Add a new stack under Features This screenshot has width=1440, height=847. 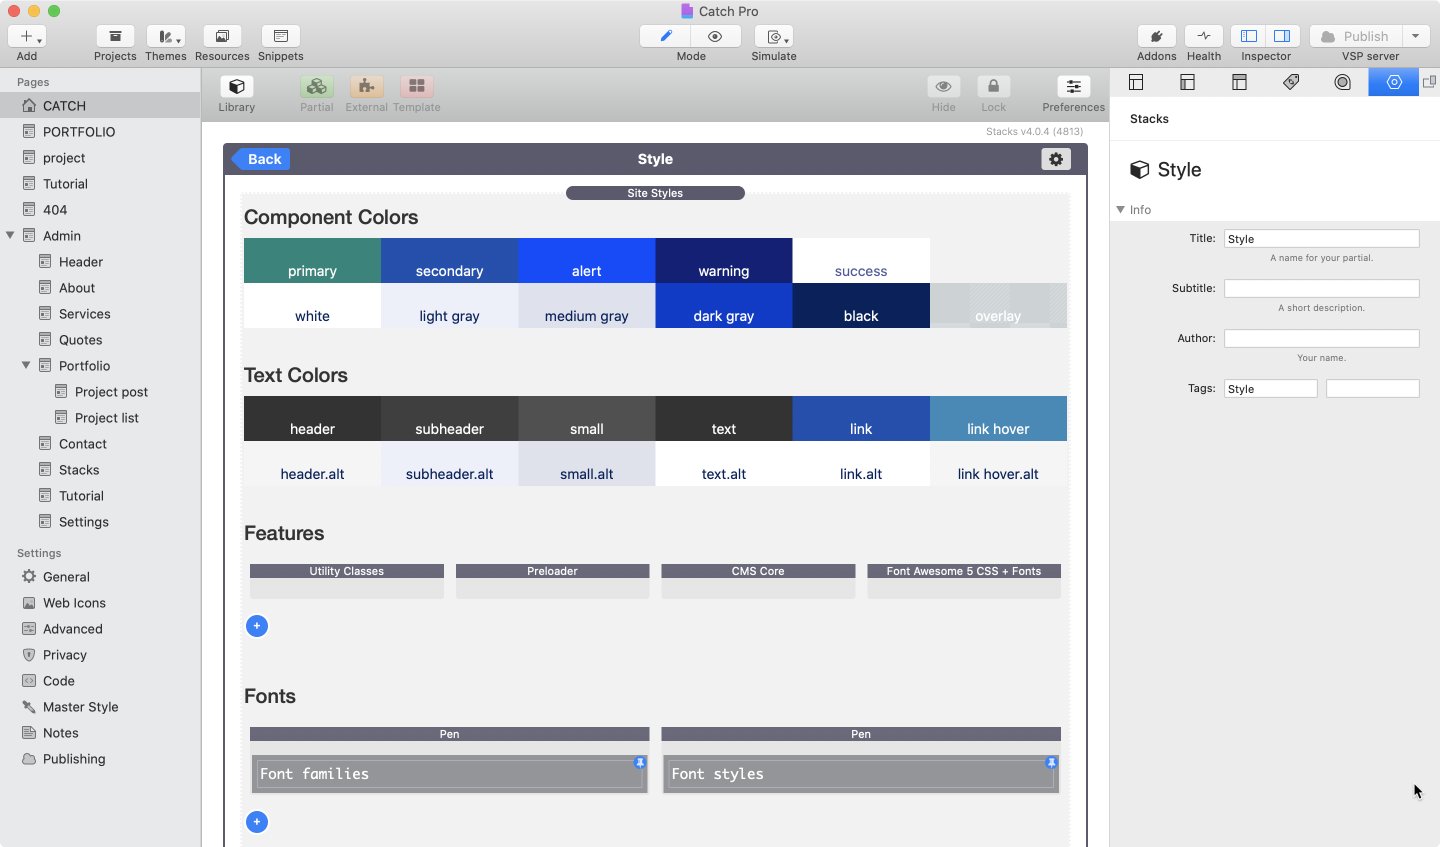click(x=257, y=626)
